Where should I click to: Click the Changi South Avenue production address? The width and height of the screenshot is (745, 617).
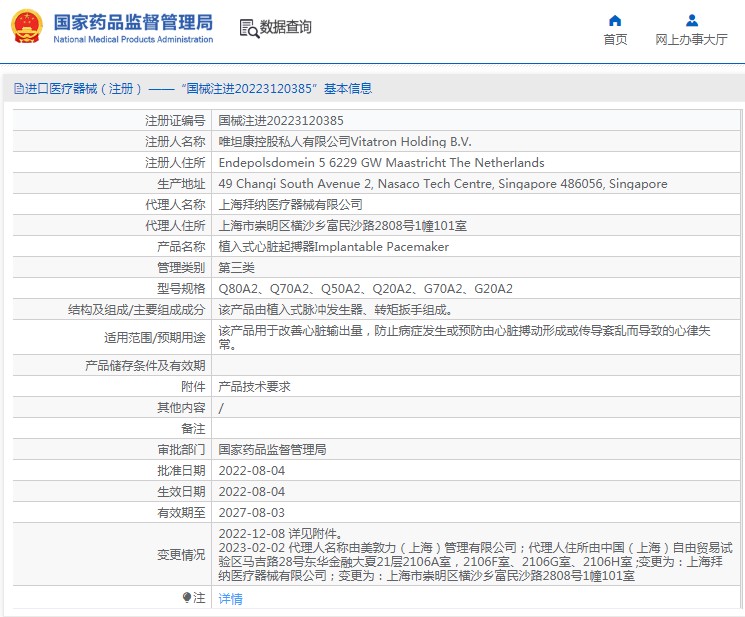click(x=442, y=184)
